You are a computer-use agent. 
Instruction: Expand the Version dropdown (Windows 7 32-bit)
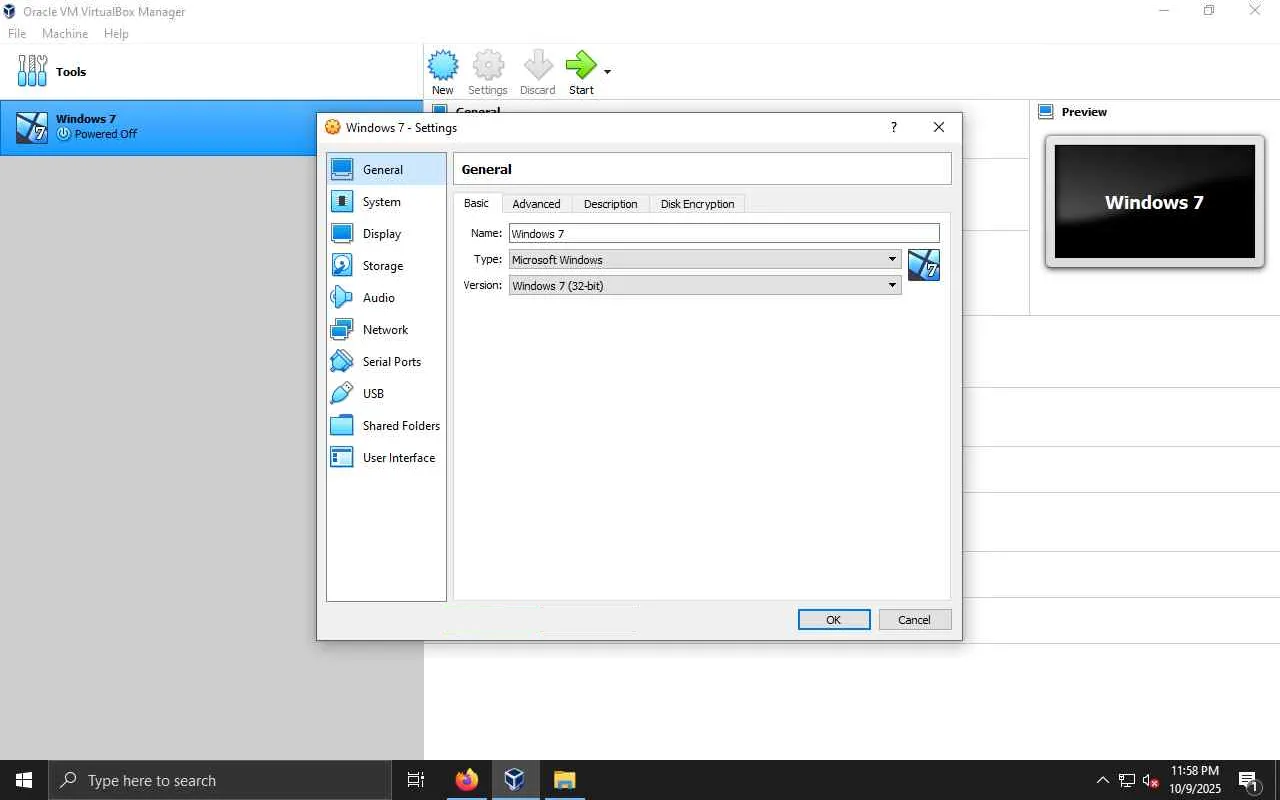(x=705, y=285)
